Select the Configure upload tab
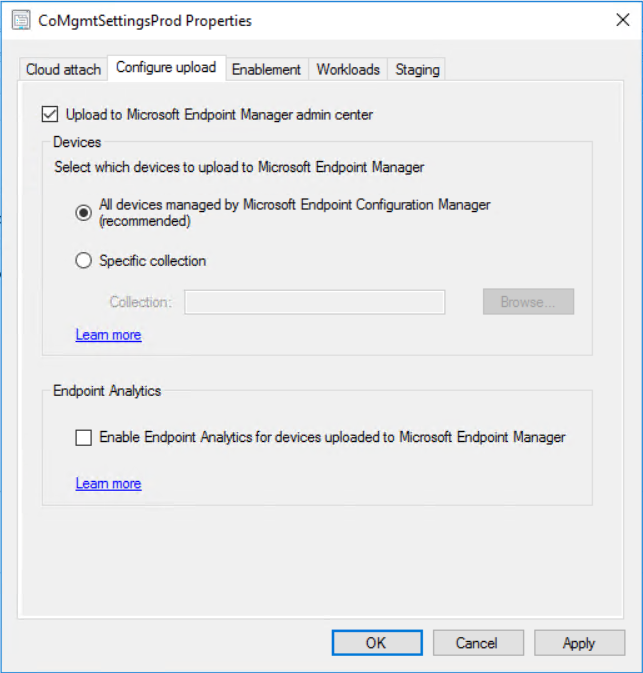Image resolution: width=643 pixels, height=673 pixels. (x=166, y=68)
